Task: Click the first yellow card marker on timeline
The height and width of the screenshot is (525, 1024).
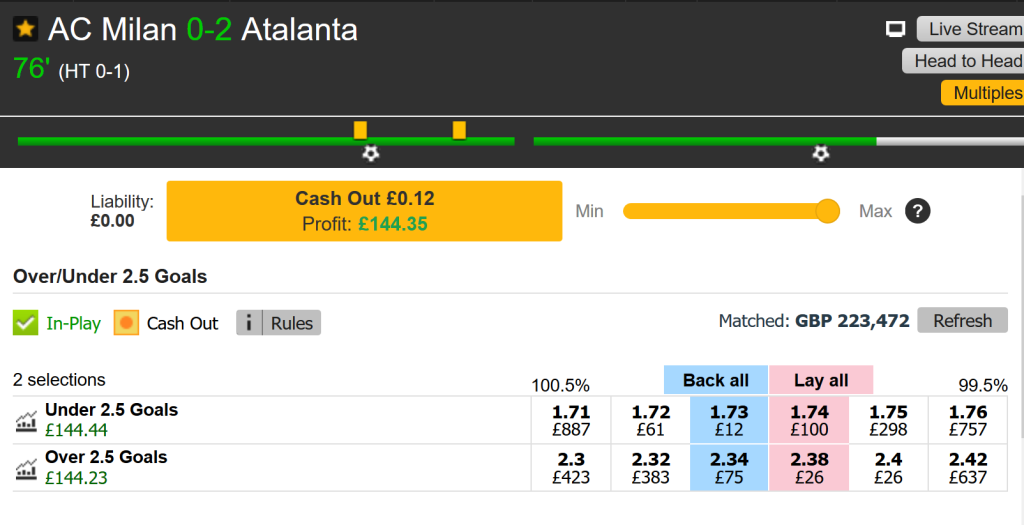Action: pyautogui.click(x=360, y=130)
